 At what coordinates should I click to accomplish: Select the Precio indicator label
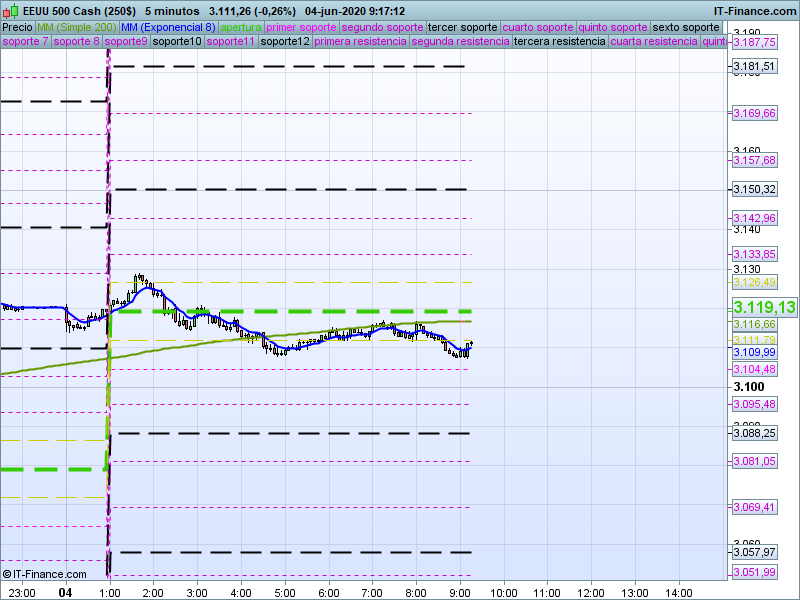[17, 27]
